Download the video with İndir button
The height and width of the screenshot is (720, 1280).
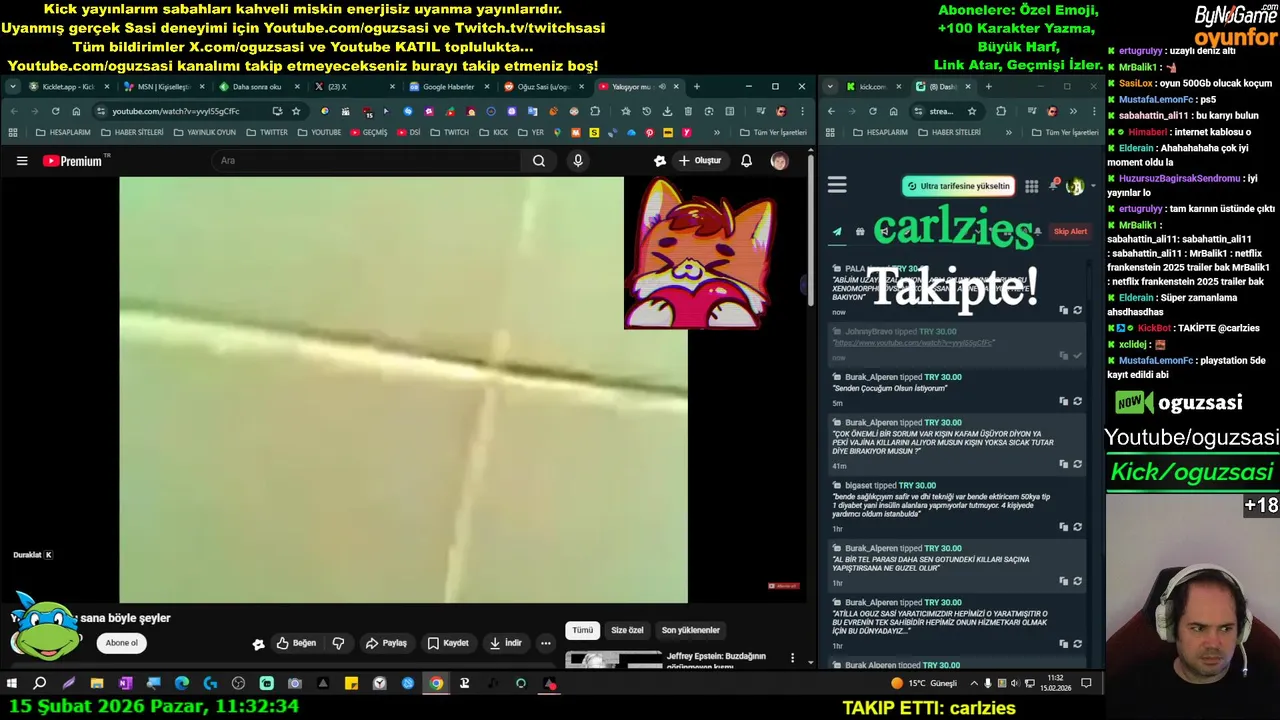click(505, 643)
